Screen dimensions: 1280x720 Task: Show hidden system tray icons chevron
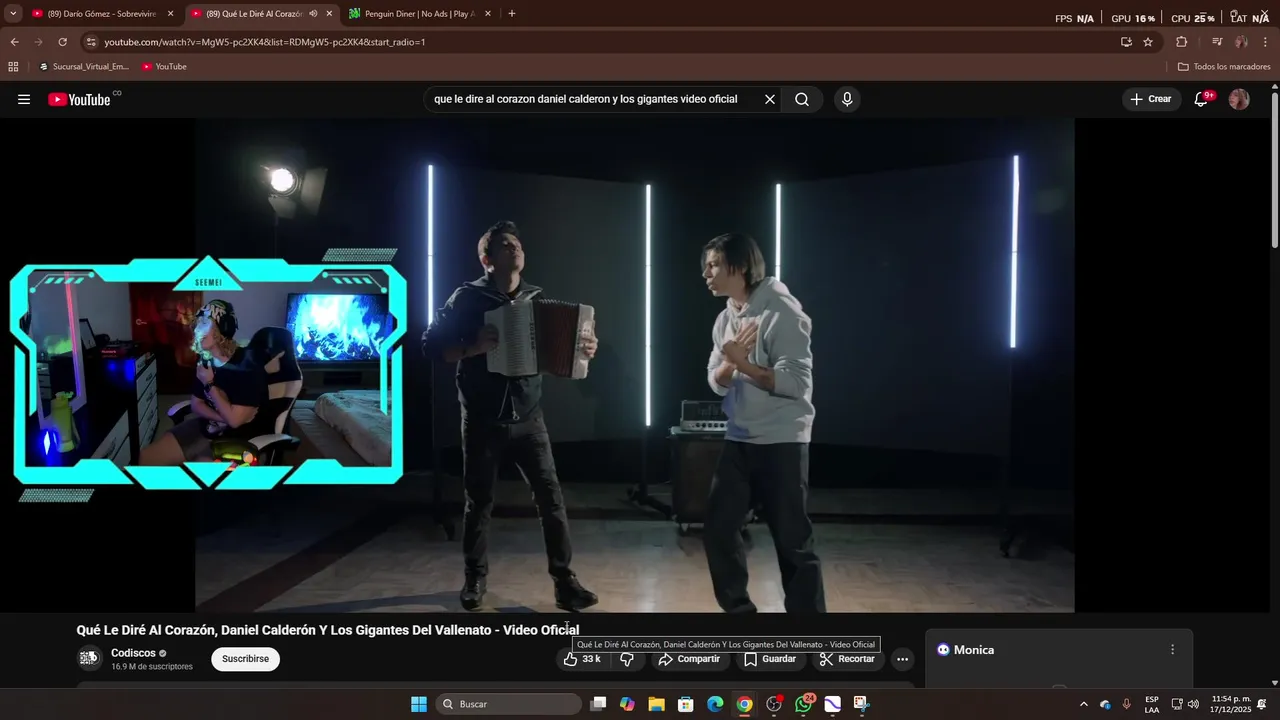pyautogui.click(x=1084, y=704)
